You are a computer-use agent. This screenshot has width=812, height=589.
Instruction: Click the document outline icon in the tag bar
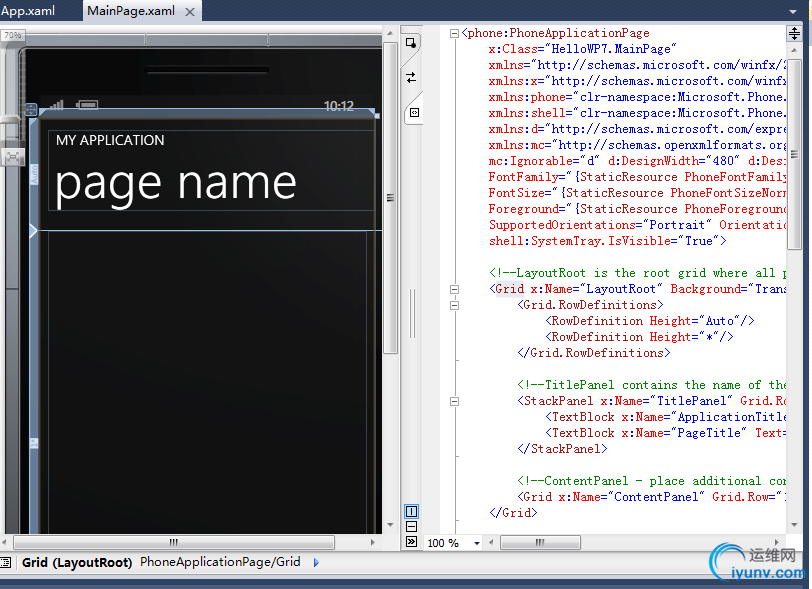(6, 562)
